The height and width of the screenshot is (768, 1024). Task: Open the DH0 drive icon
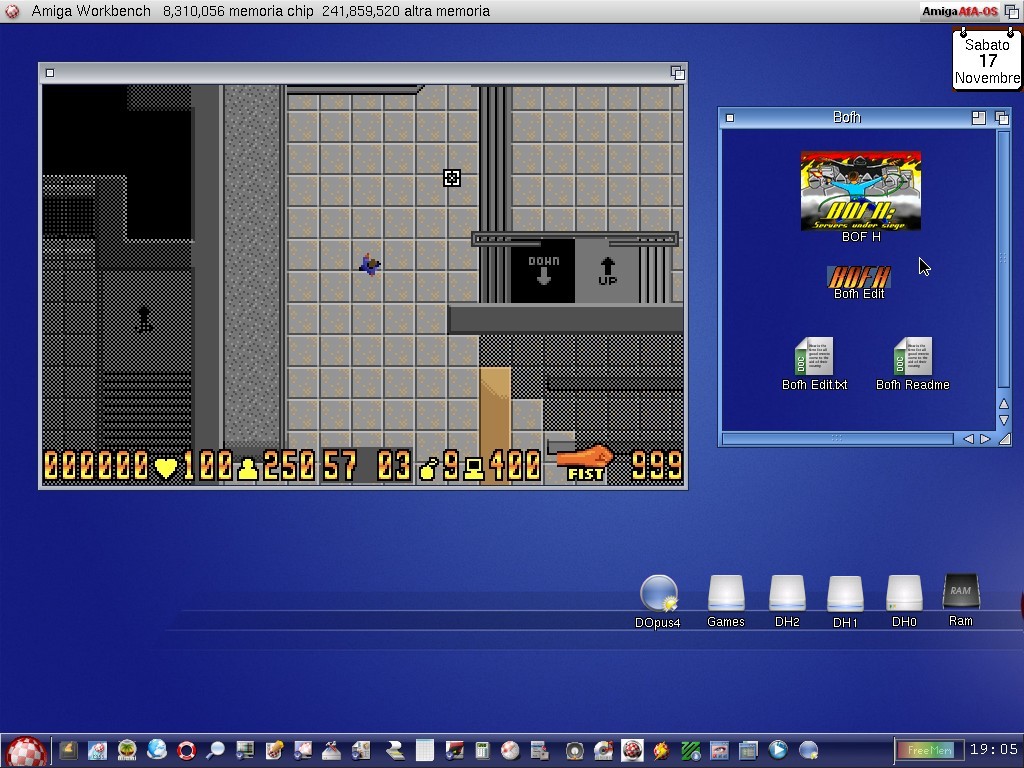904,594
